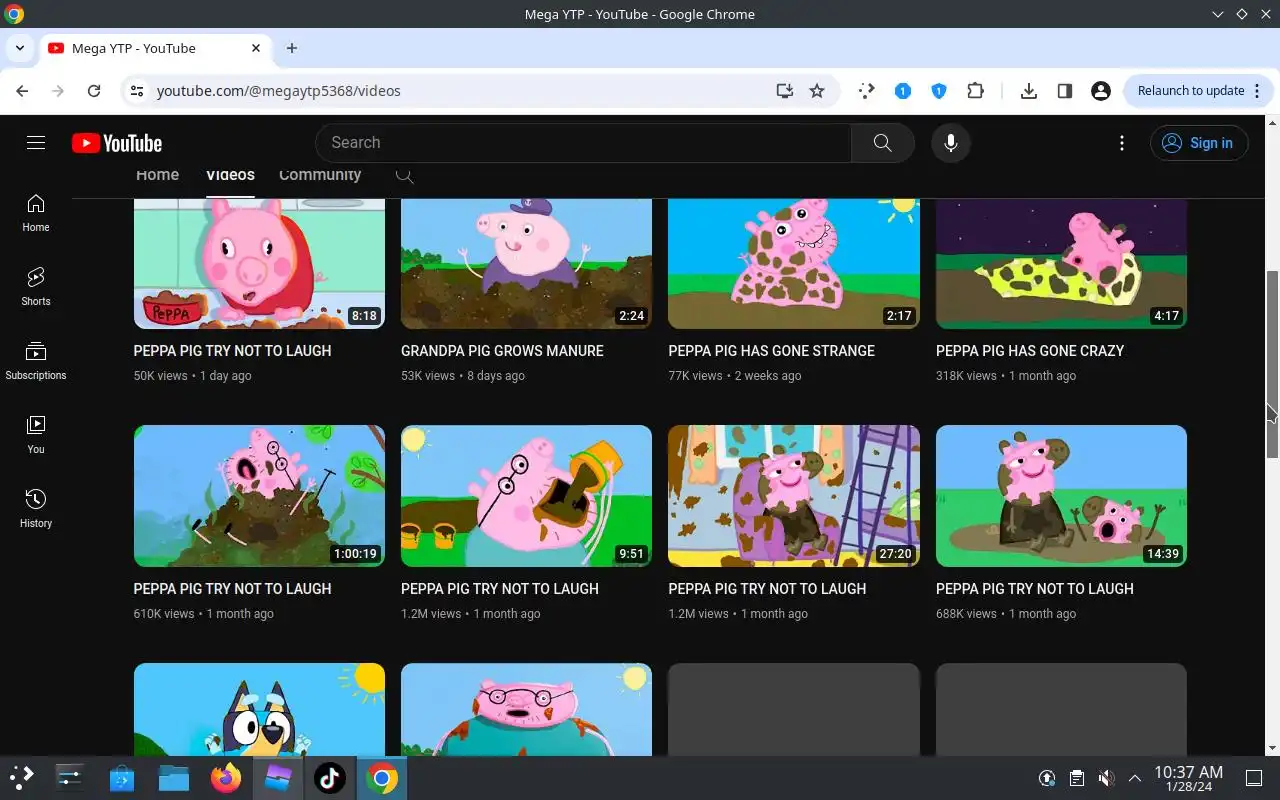Open the 14:39 video thumbnail
The image size is (1280, 800).
pos(1061,496)
